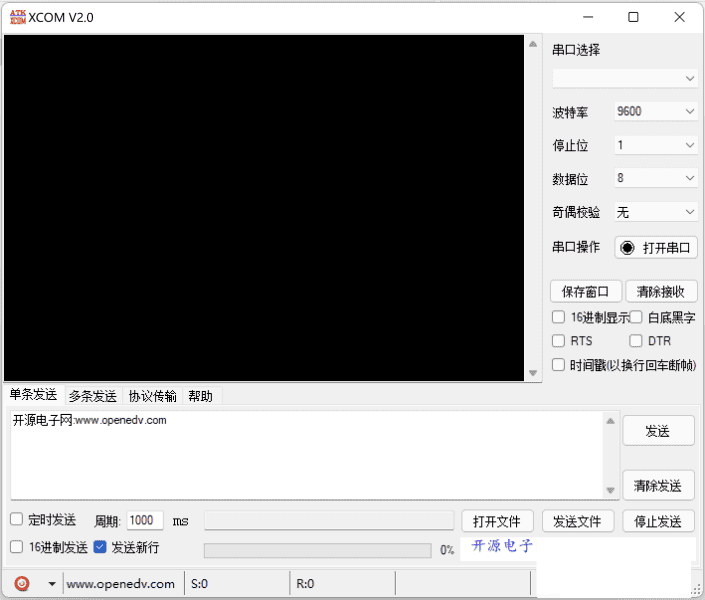Click the file send progress bar at 0%
This screenshot has width=705, height=600.
pos(317,550)
